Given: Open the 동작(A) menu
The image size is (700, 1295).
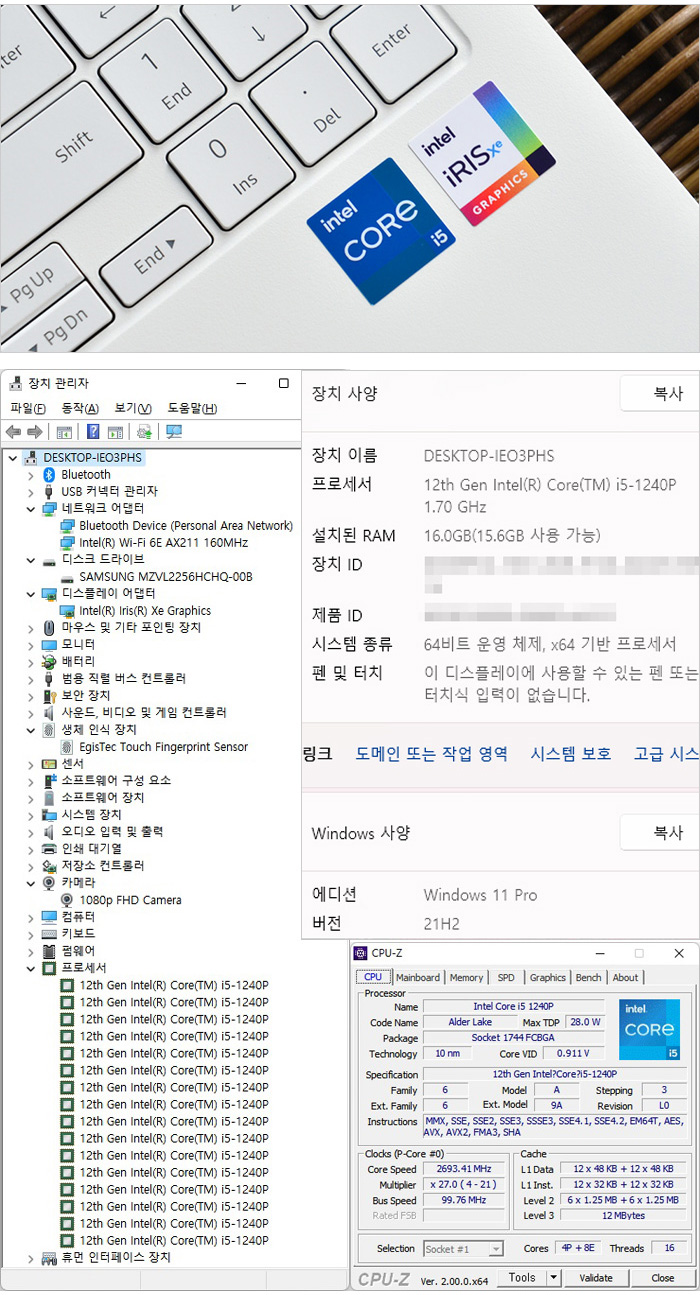Looking at the screenshot, I should [80, 408].
